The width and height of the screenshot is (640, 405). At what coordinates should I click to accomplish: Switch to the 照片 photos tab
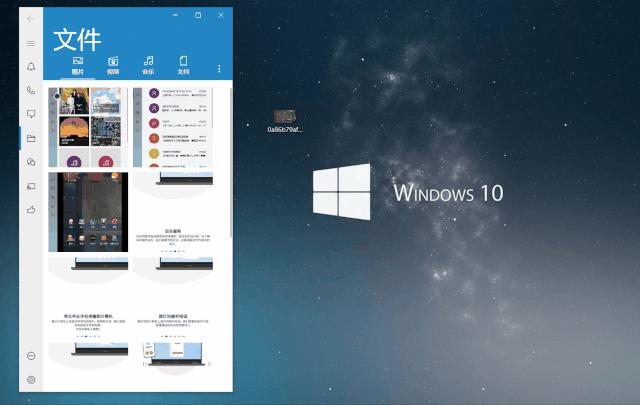78,66
